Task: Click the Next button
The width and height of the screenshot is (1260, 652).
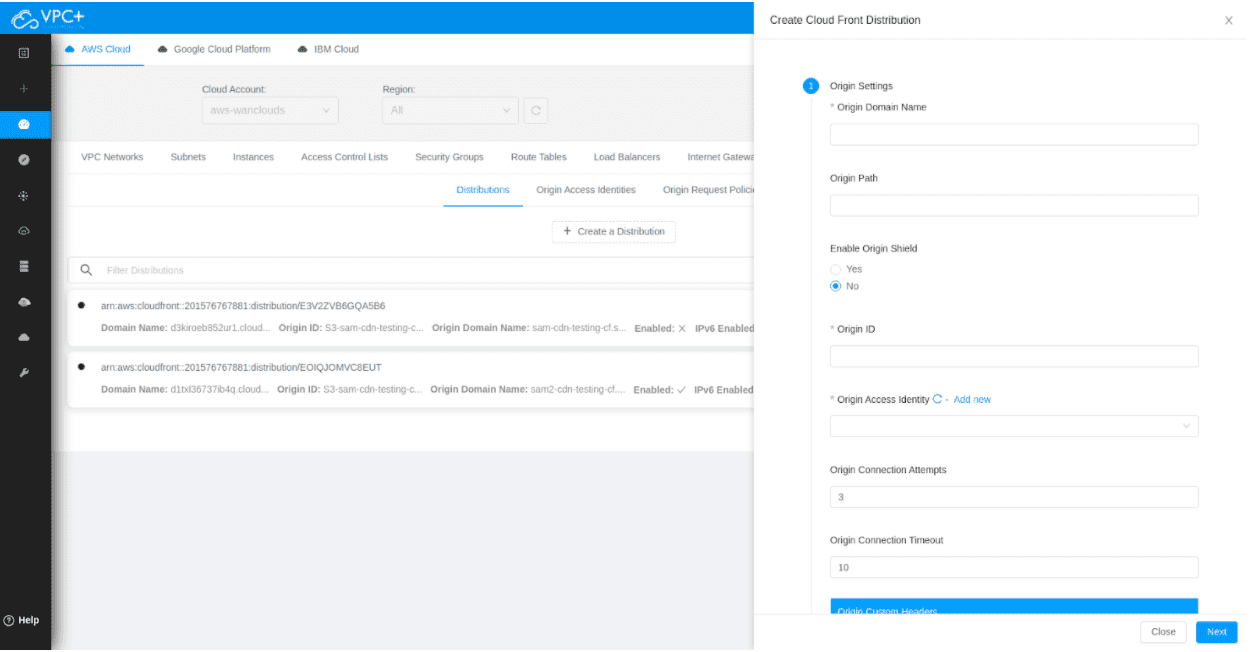Action: coord(1216,632)
